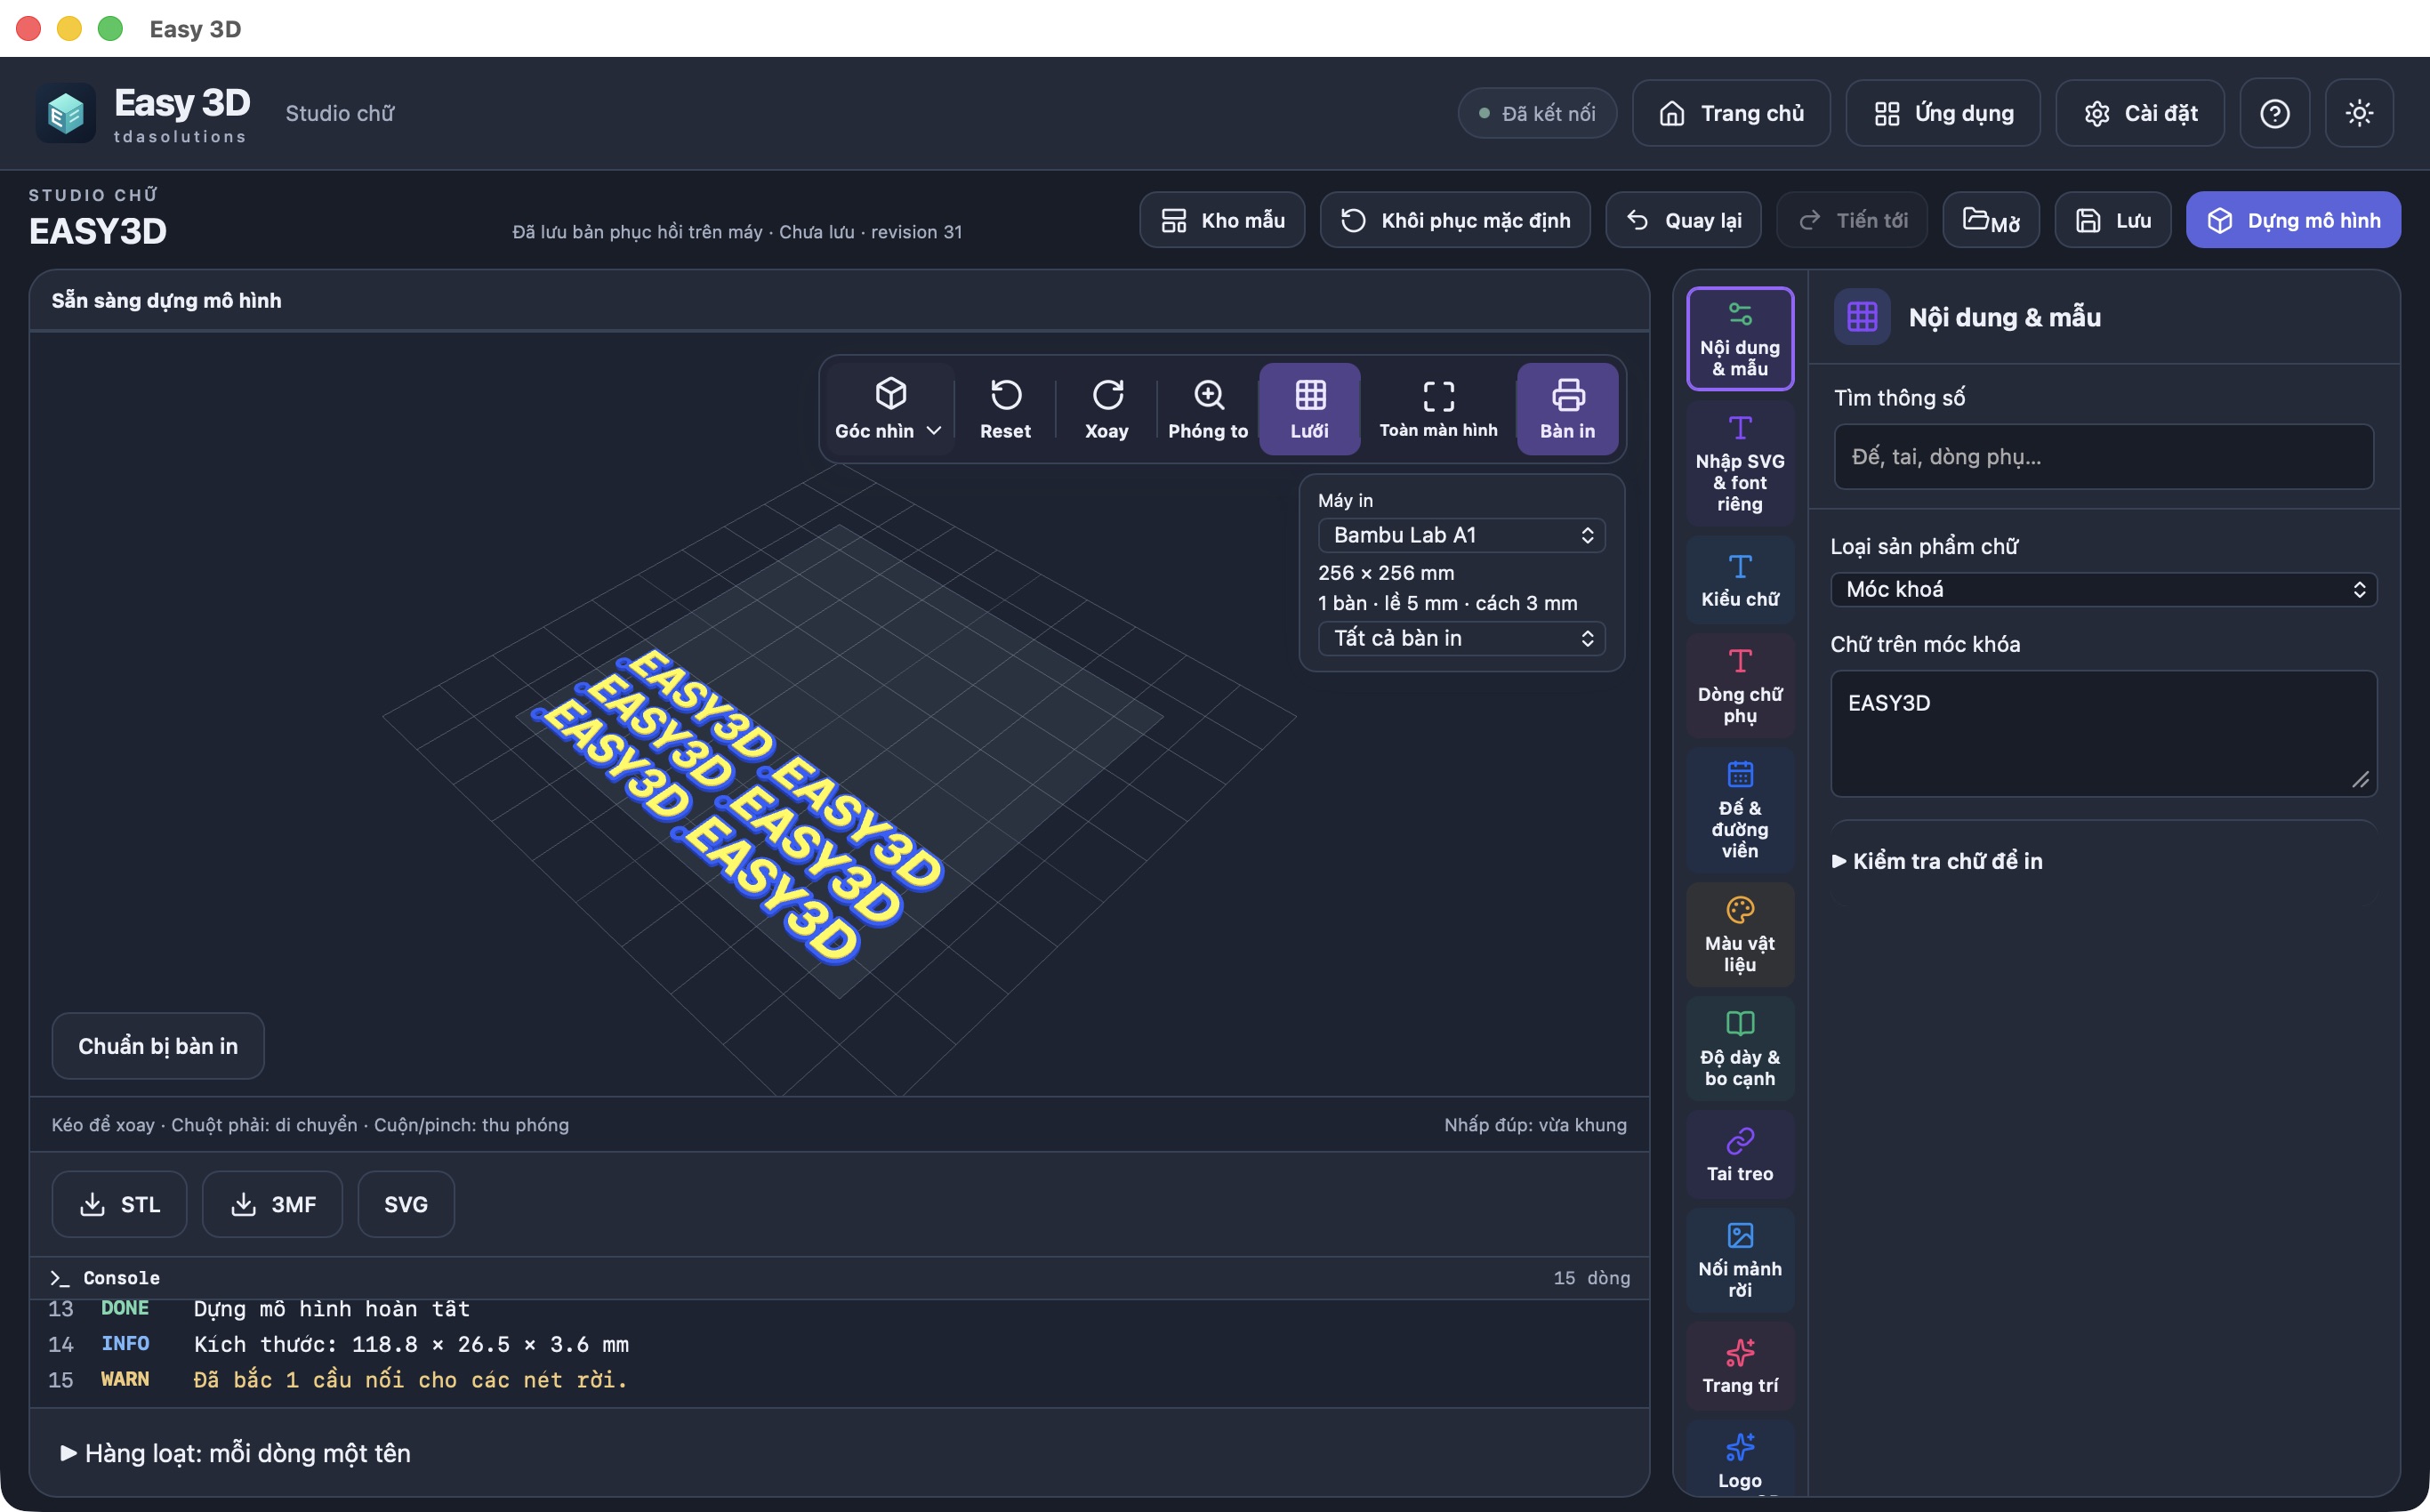The image size is (2430, 1512).
Task: Click Khôi phục mặc định button
Action: 1455,220
